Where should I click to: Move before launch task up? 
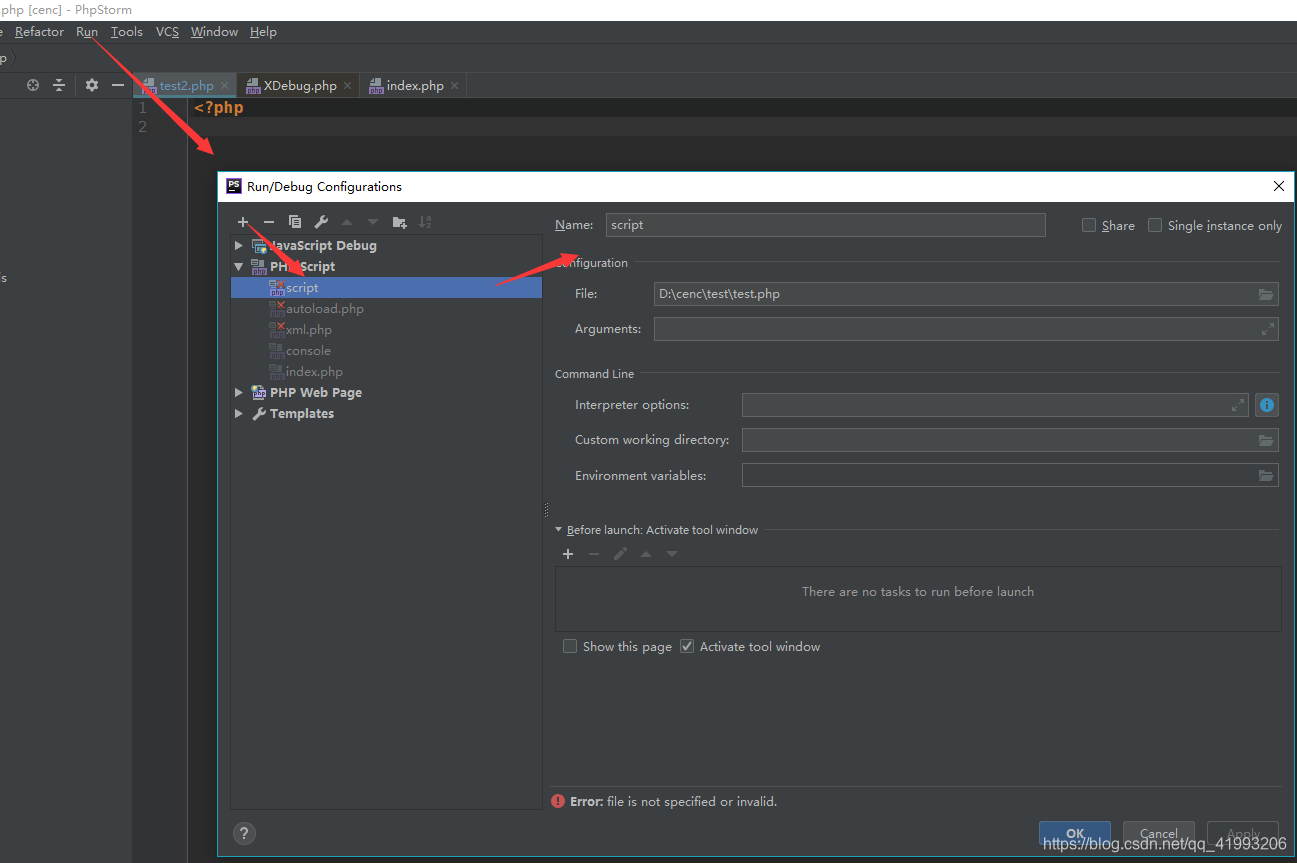tap(646, 554)
